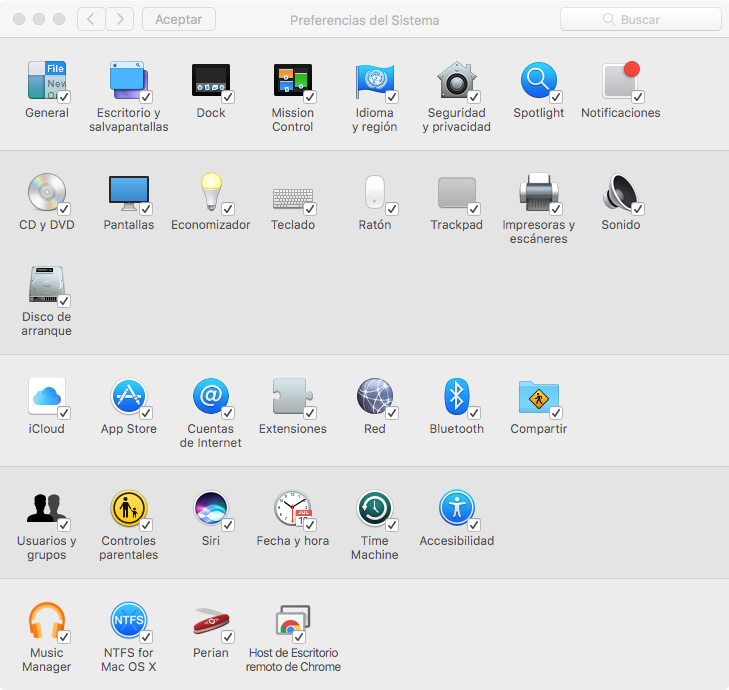729x690 pixels.
Task: Open the Red network globe icon
Action: (375, 396)
